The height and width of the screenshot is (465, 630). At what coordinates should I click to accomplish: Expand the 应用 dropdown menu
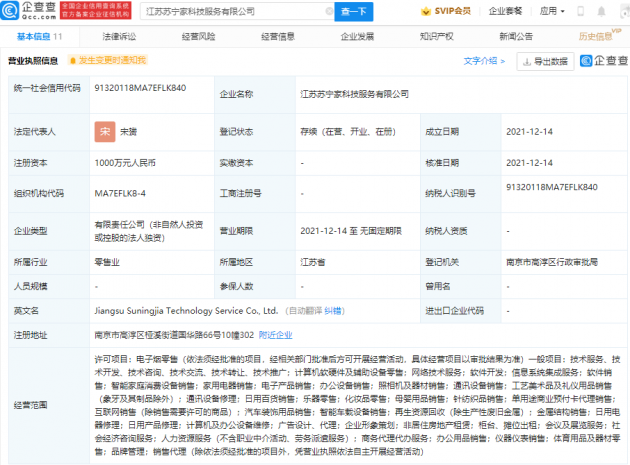[x=552, y=11]
